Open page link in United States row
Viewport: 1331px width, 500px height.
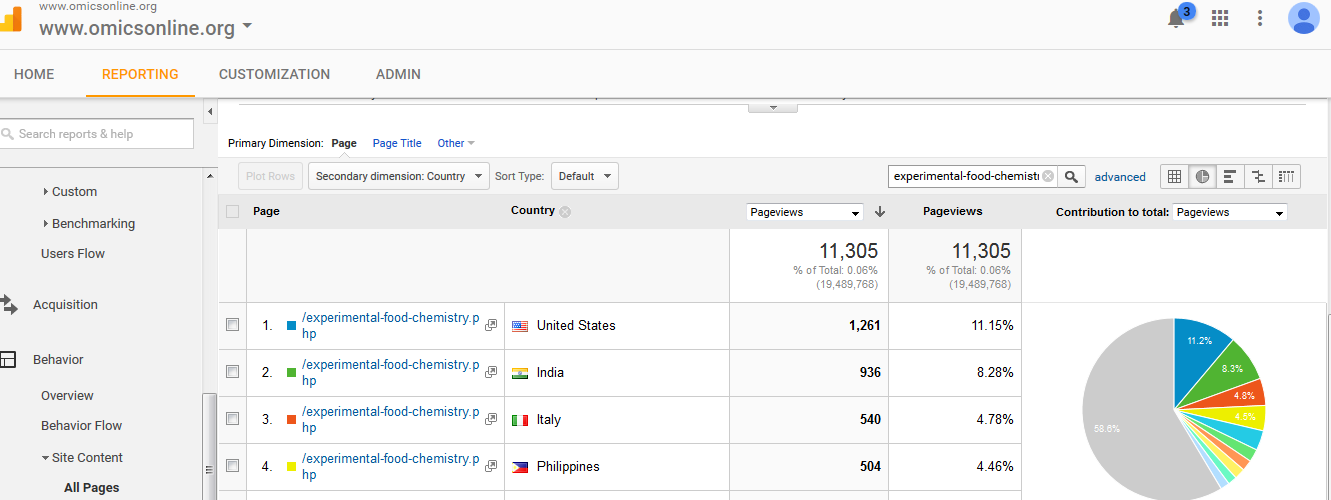[390, 325]
